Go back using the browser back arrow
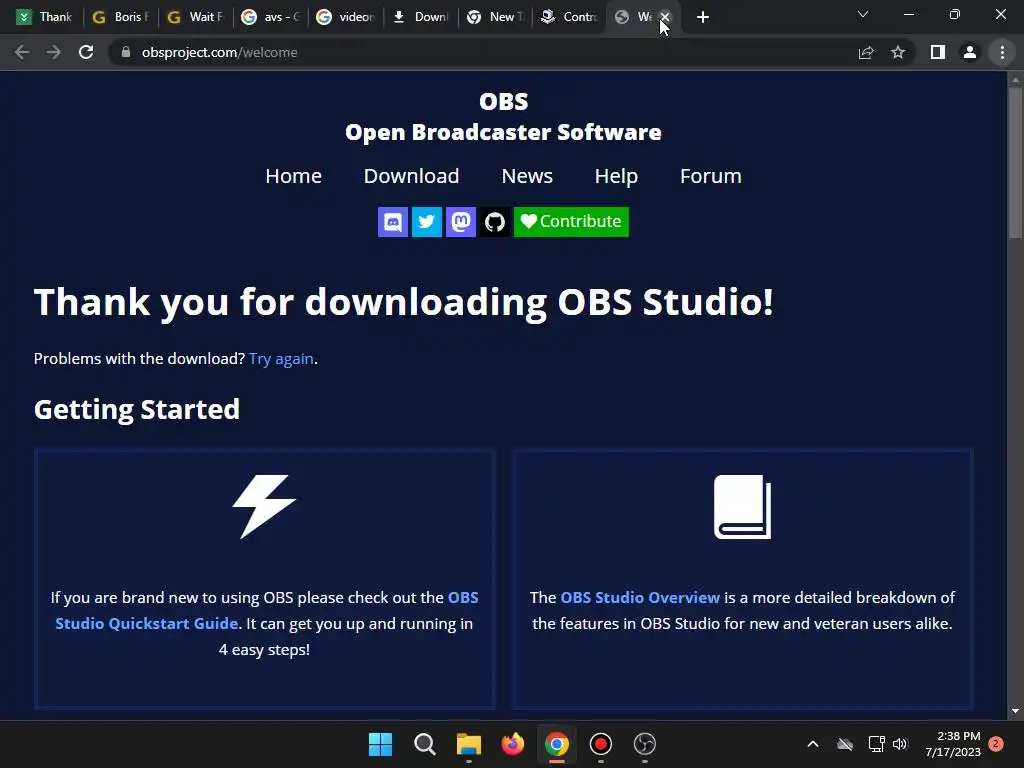Viewport: 1024px width, 768px height. click(x=22, y=52)
